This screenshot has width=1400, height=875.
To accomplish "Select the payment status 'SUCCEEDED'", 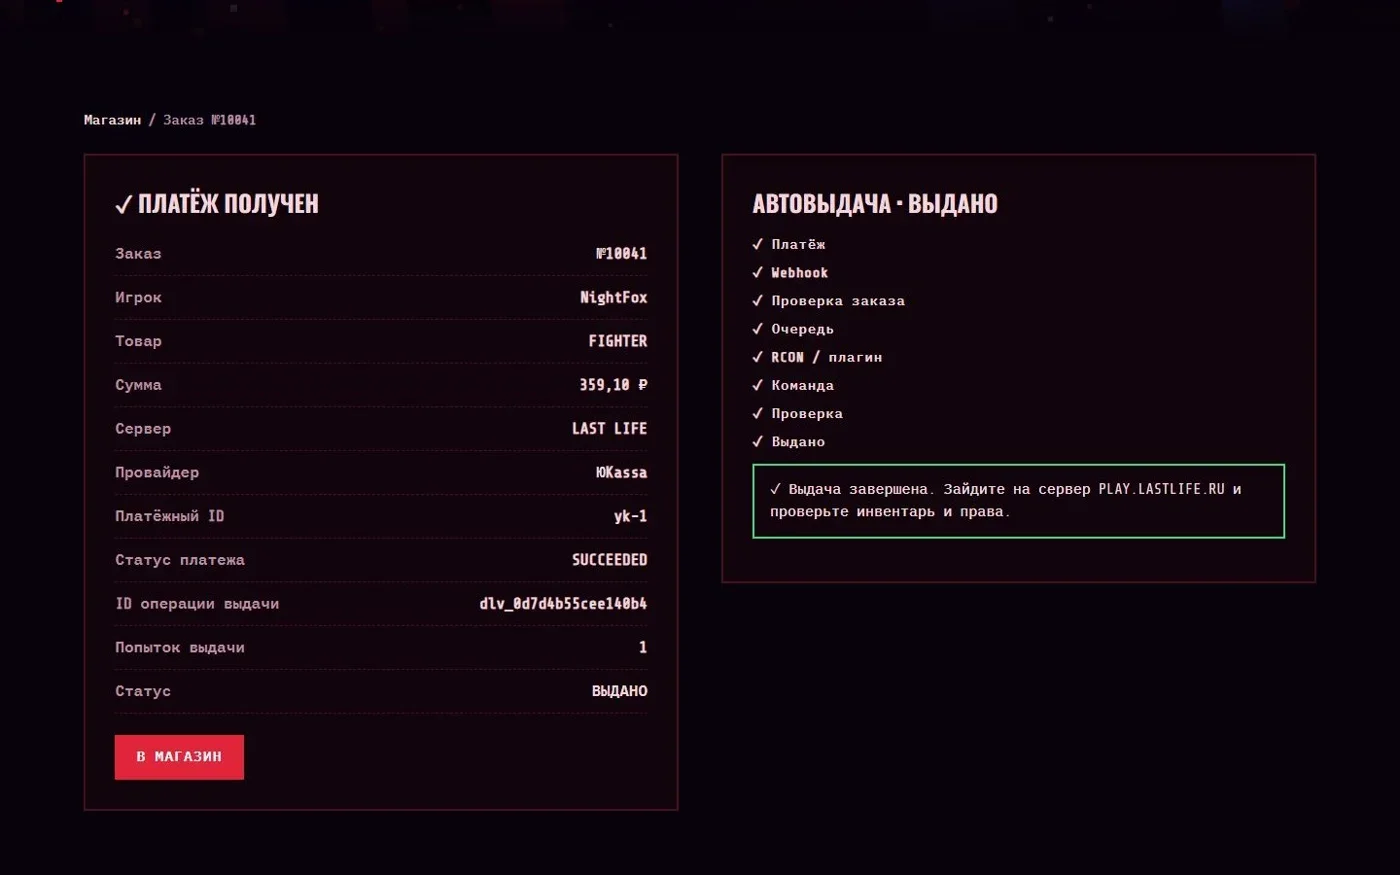I will pyautogui.click(x=609, y=560).
